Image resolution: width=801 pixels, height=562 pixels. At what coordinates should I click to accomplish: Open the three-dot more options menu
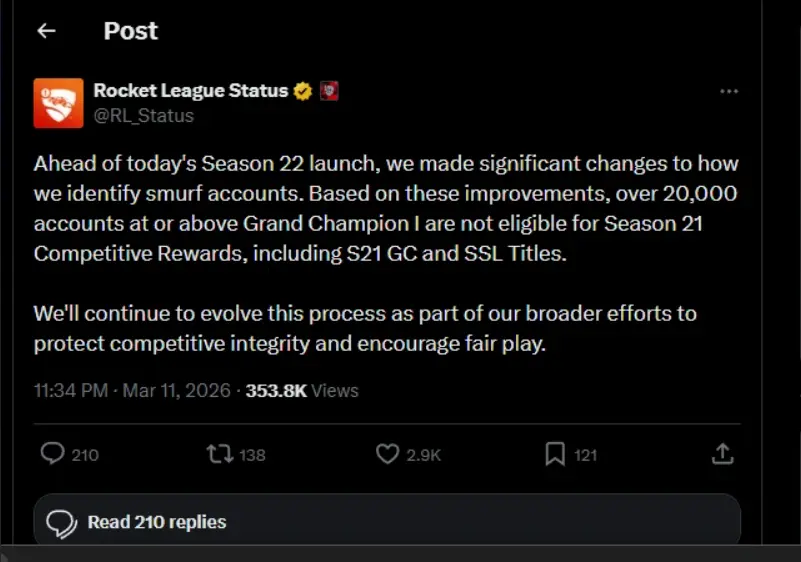[729, 91]
